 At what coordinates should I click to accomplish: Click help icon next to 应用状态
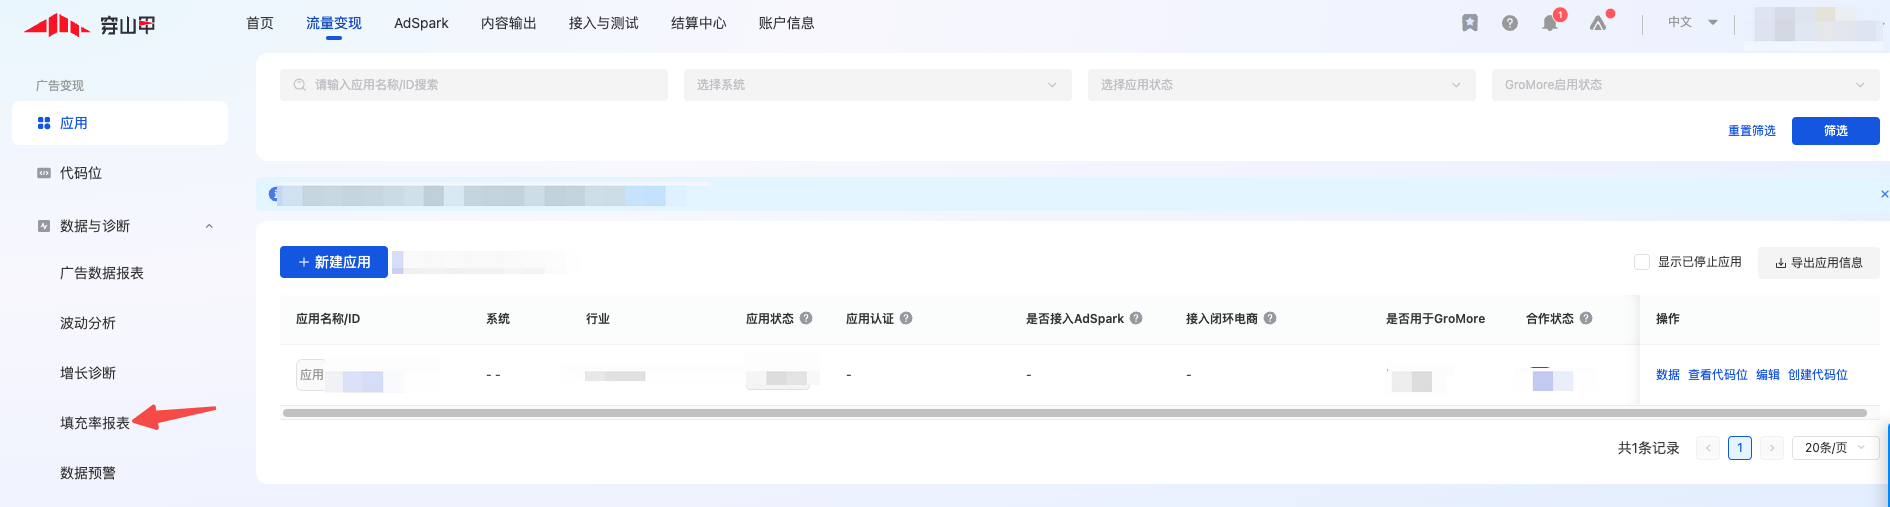tap(806, 318)
